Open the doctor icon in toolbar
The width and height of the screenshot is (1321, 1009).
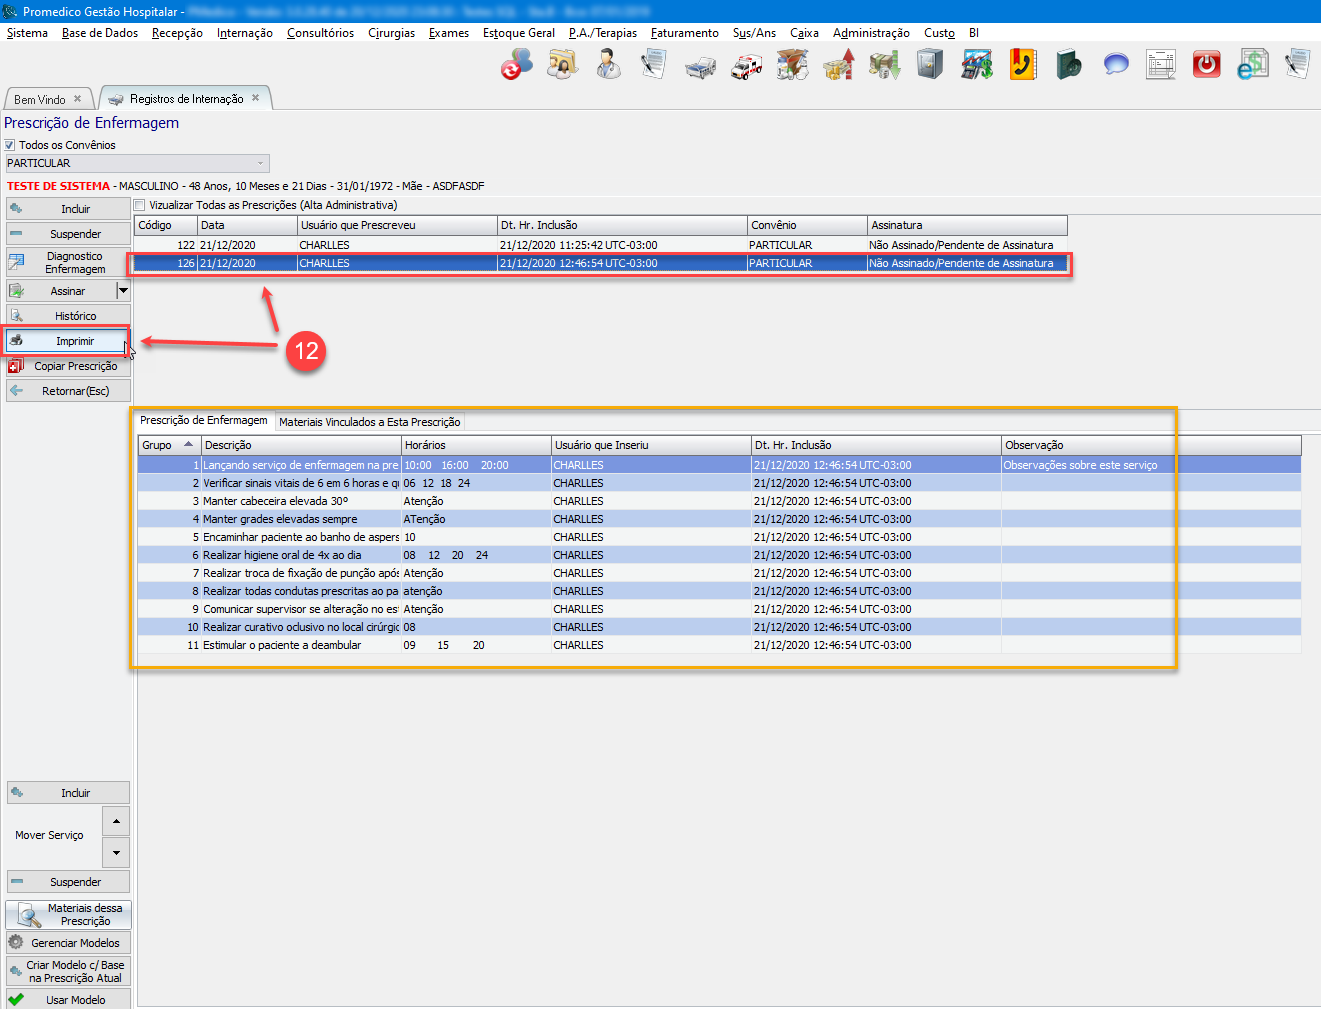tap(608, 66)
